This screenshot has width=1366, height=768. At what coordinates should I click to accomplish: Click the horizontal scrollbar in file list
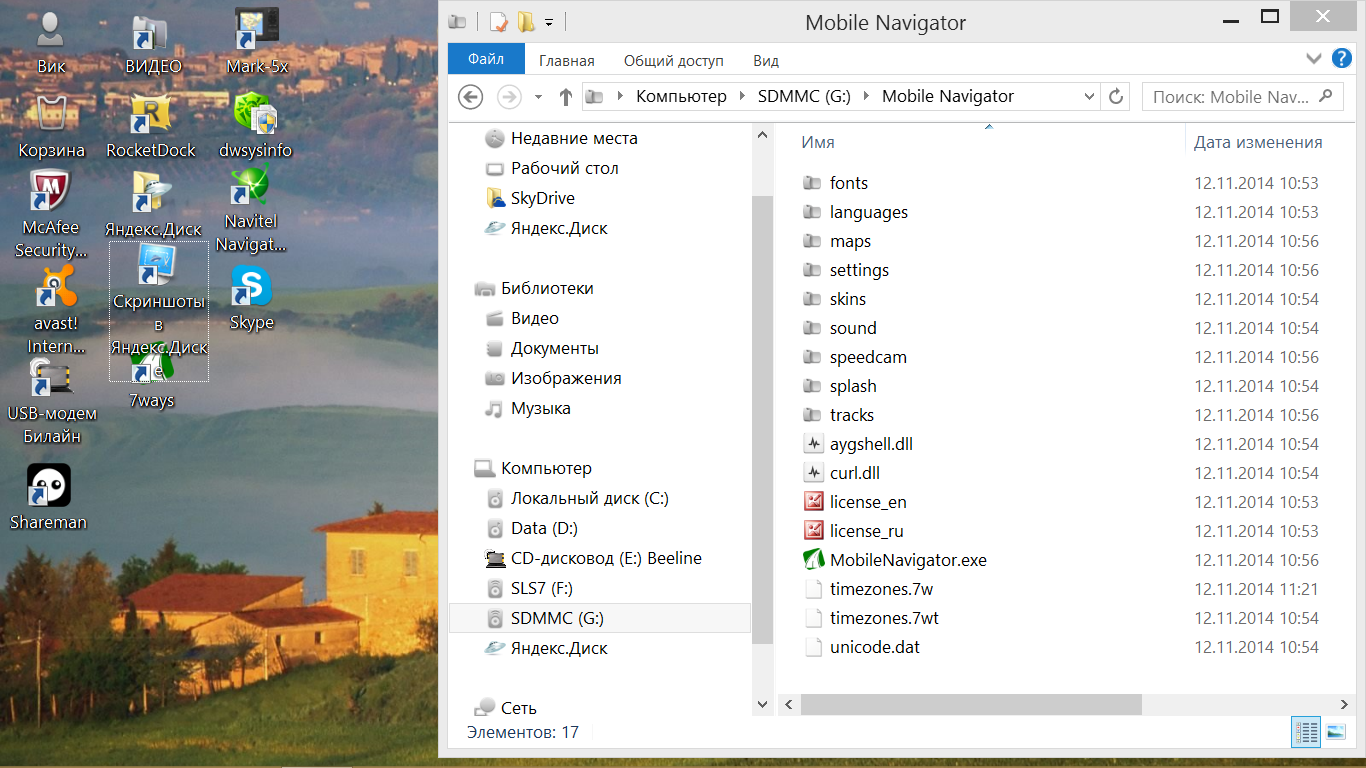click(970, 705)
